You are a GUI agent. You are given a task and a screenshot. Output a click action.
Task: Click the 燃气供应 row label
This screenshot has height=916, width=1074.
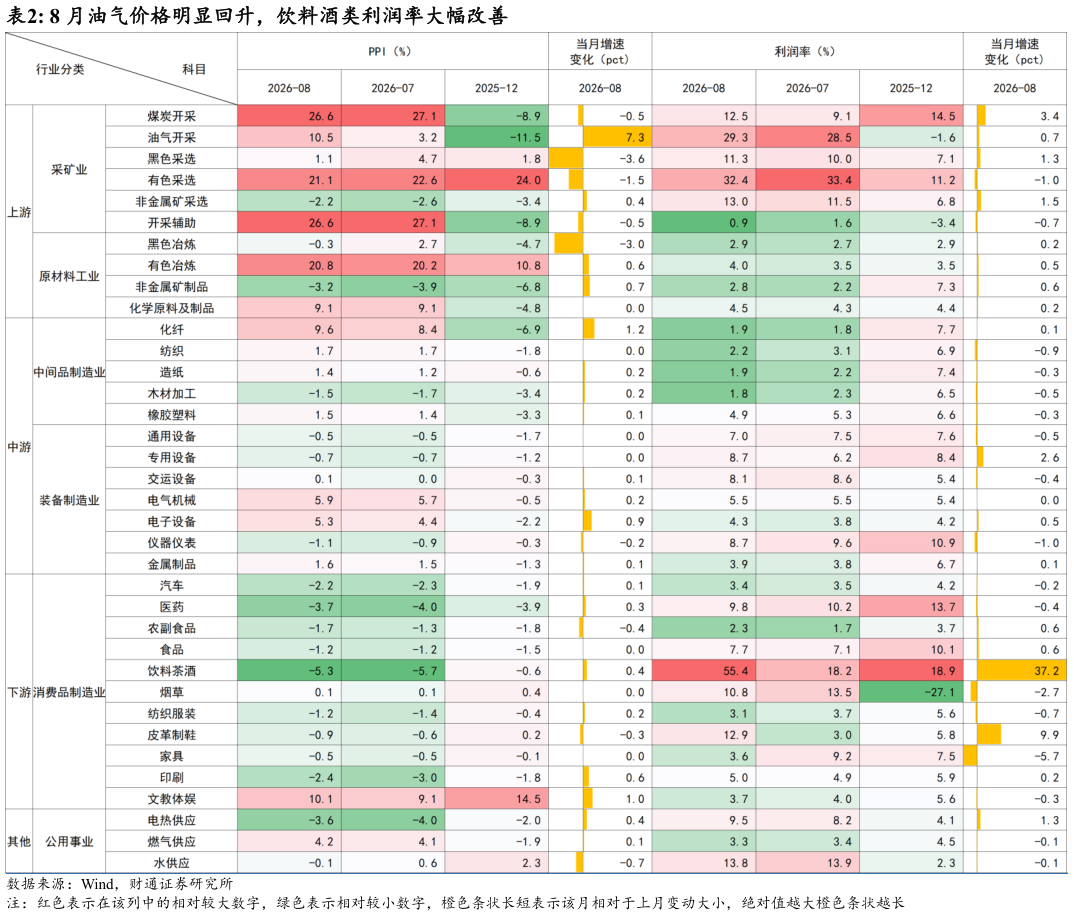[x=172, y=841]
